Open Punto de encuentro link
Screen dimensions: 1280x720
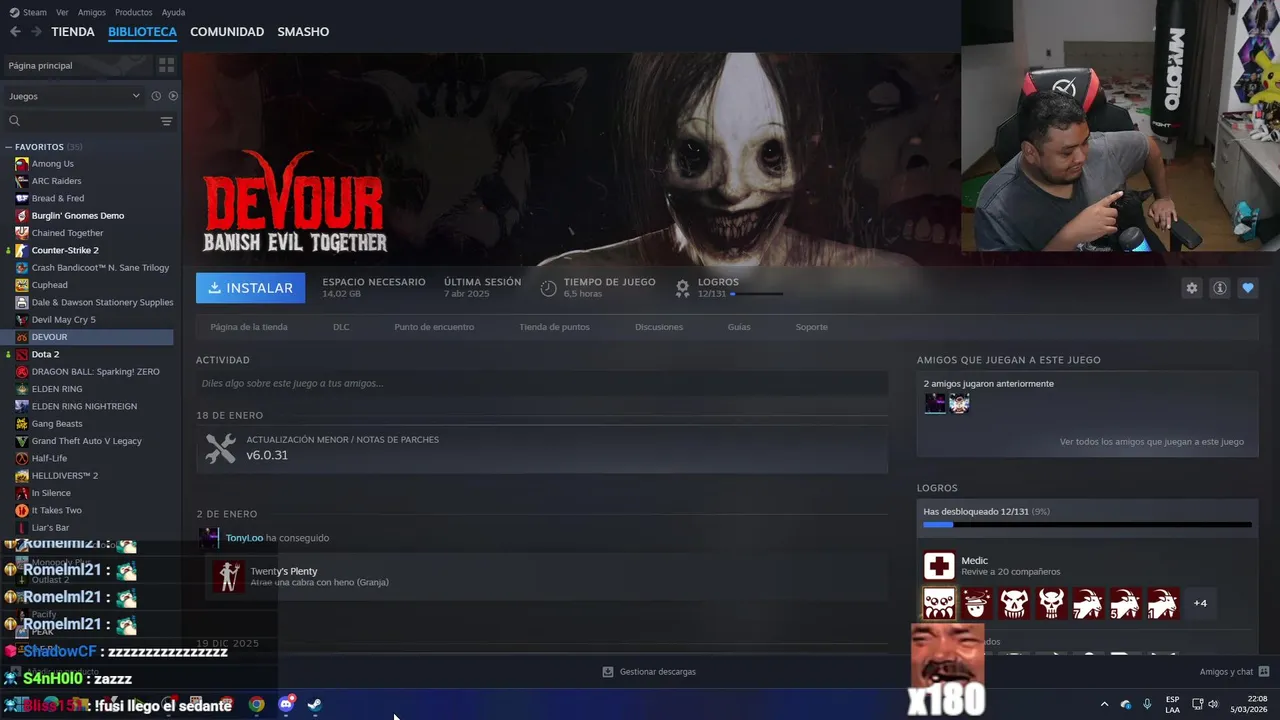tap(434, 327)
